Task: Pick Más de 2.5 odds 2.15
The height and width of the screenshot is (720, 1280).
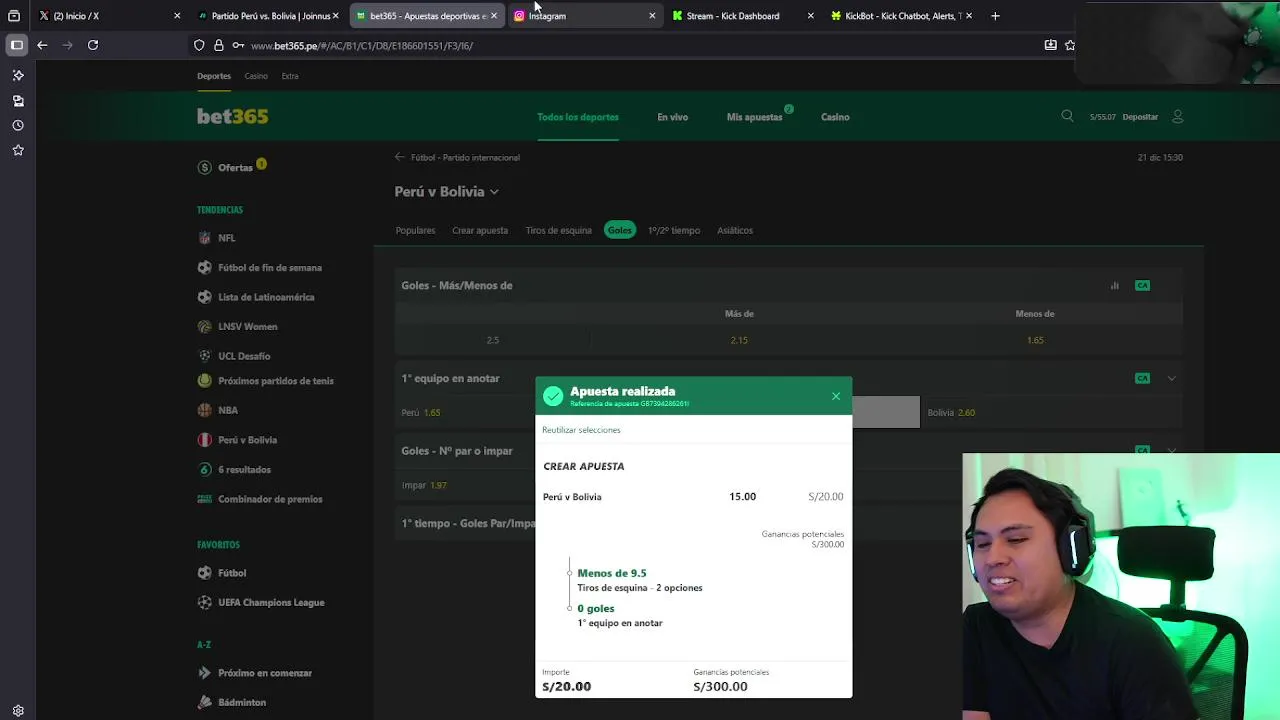Action: (739, 340)
